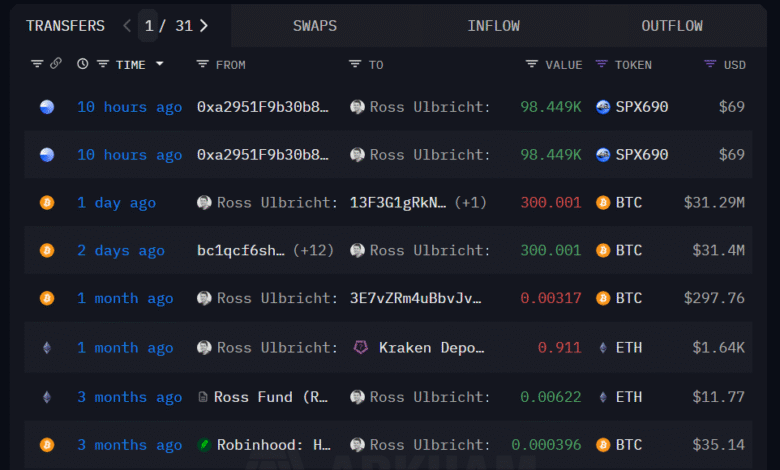Go to the next transfers page
780x470 pixels.
204,25
